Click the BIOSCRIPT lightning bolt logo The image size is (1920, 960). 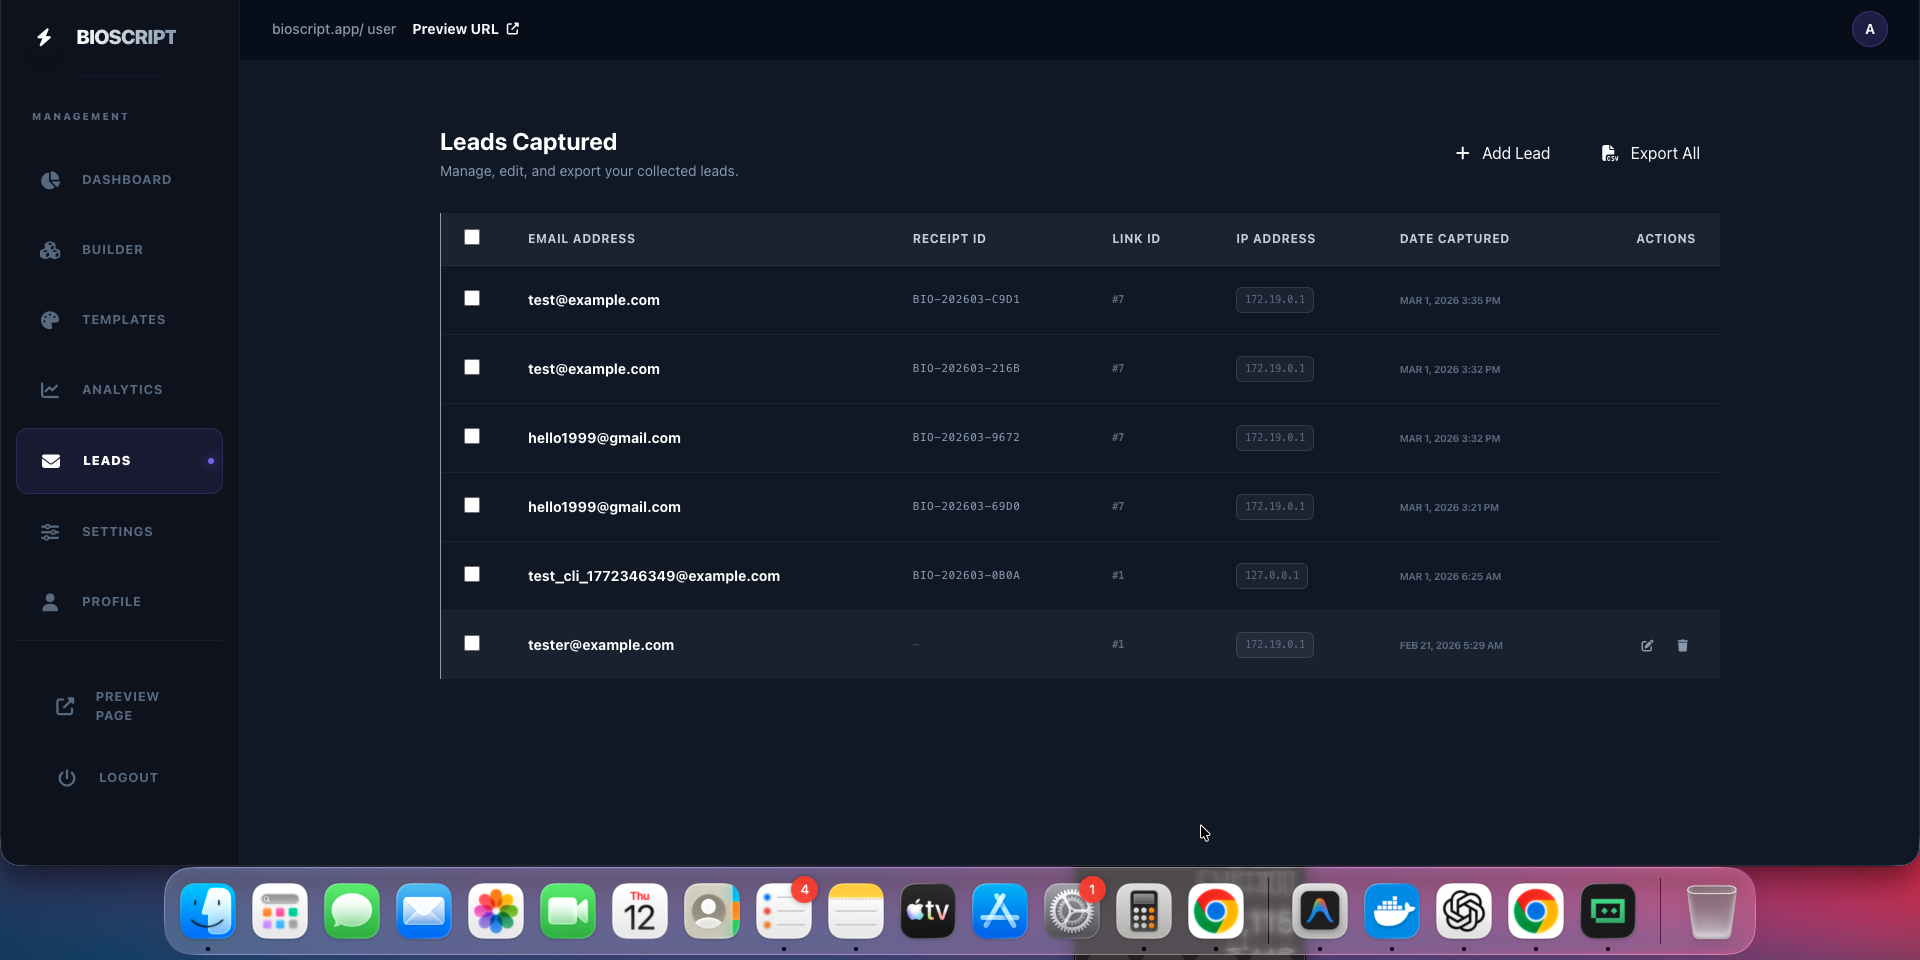(43, 36)
